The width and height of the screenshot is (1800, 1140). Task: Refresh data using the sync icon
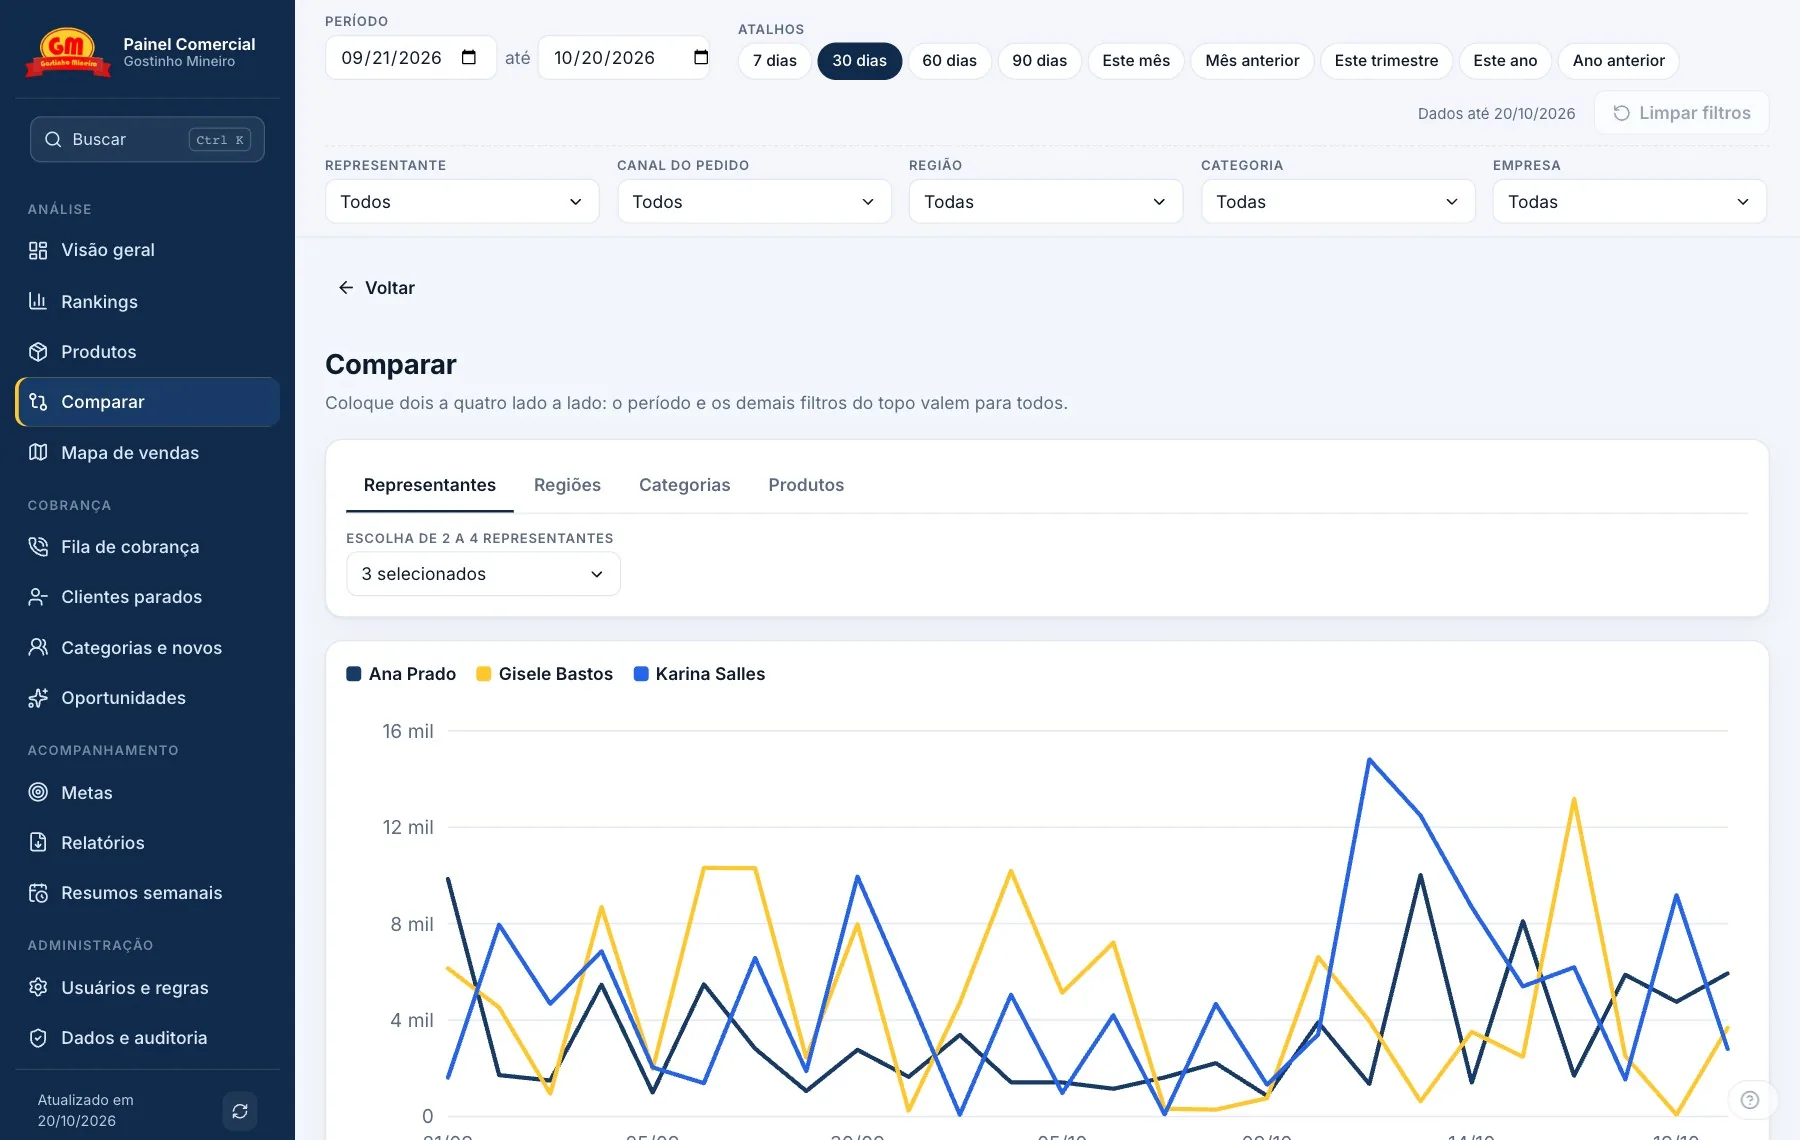click(x=240, y=1111)
